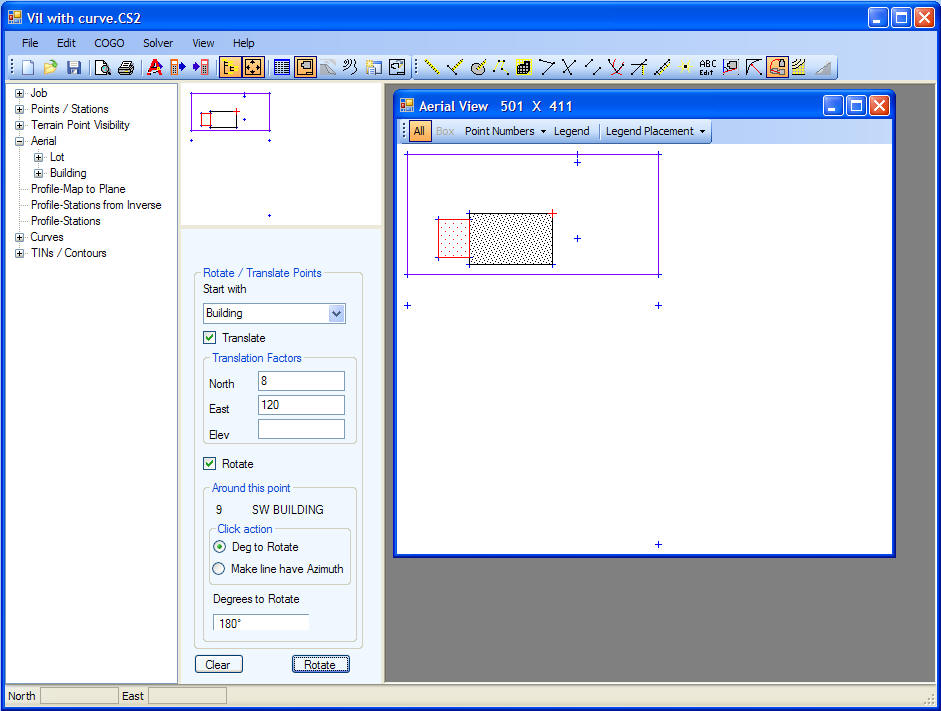Viewport: 941px width, 711px height.
Task: Select the radial circle tool
Action: click(478, 67)
